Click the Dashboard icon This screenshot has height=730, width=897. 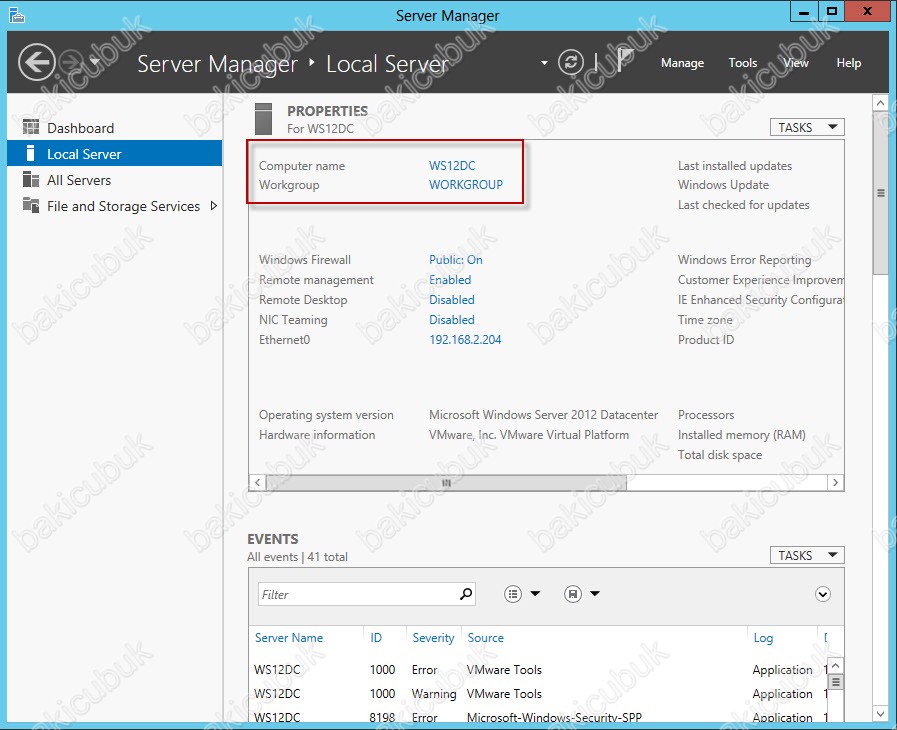[x=31, y=126]
